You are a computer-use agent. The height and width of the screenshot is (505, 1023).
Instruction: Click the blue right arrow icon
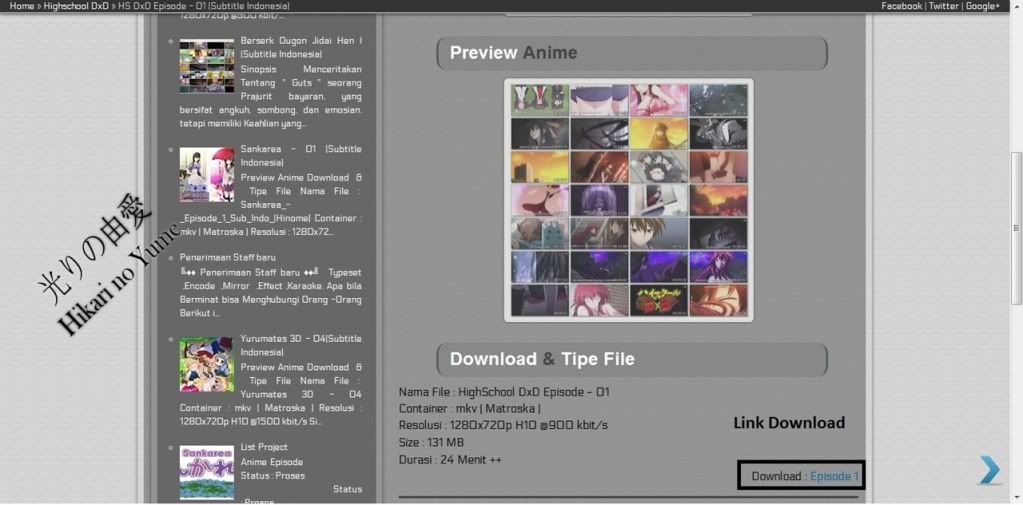tap(989, 469)
